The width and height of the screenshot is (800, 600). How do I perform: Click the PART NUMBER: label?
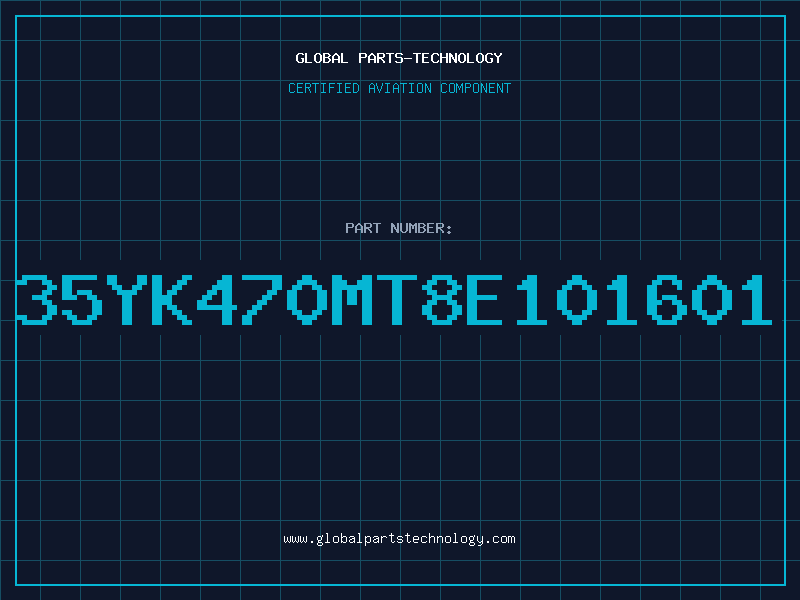click(x=398, y=228)
